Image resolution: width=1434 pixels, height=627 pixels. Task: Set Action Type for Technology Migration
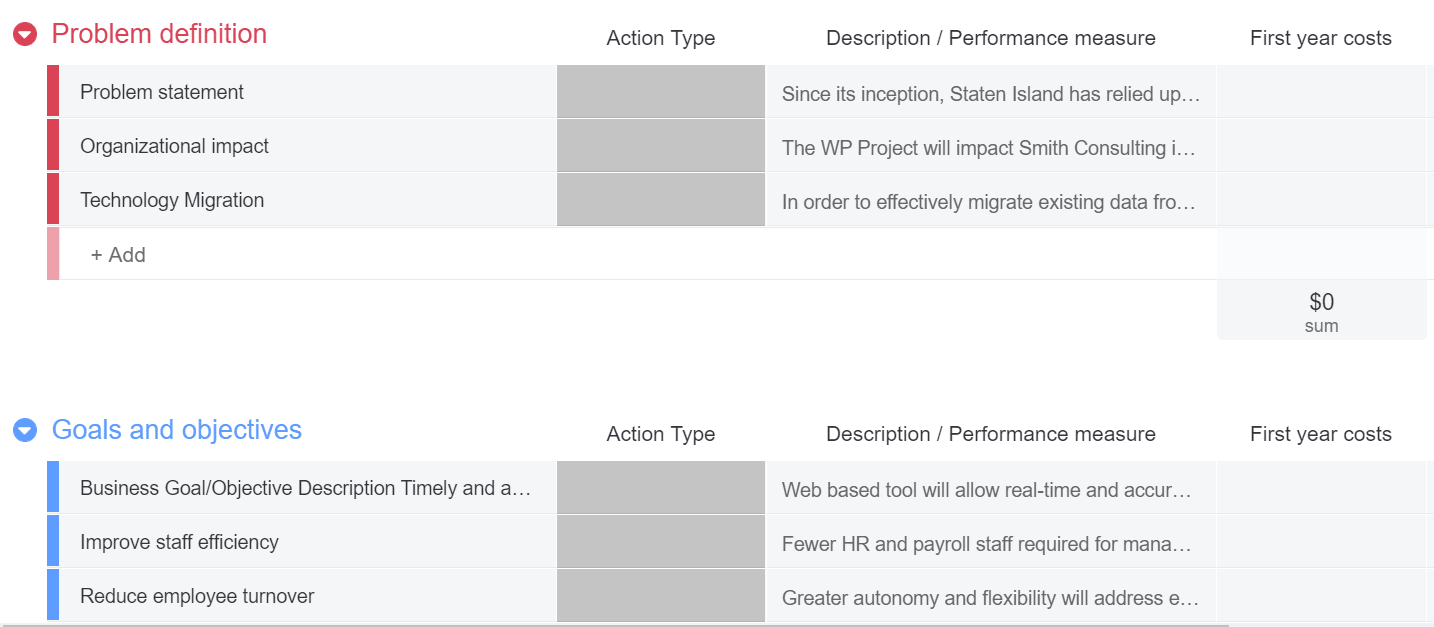(661, 200)
